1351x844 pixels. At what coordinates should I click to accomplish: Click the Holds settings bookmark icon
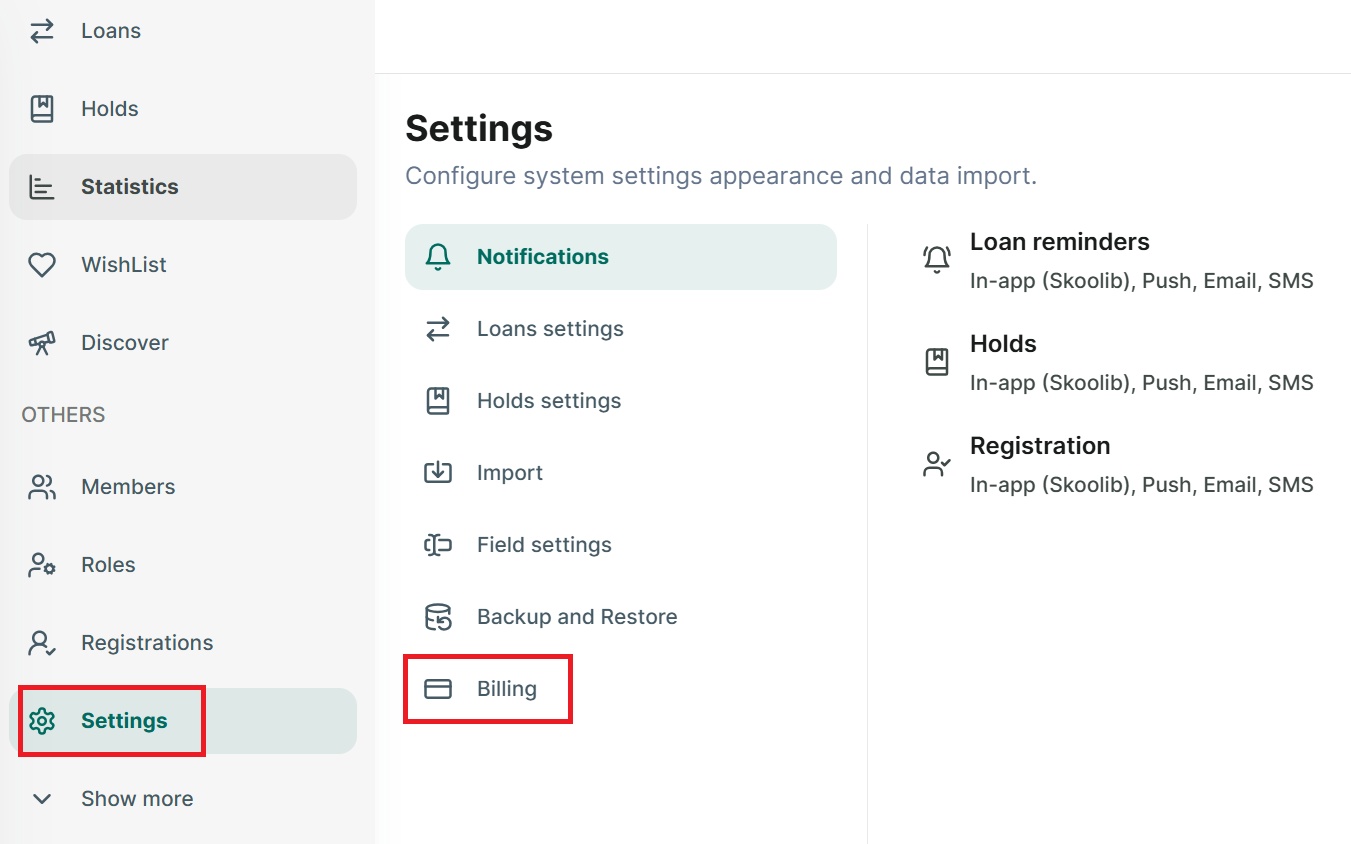[x=438, y=401]
